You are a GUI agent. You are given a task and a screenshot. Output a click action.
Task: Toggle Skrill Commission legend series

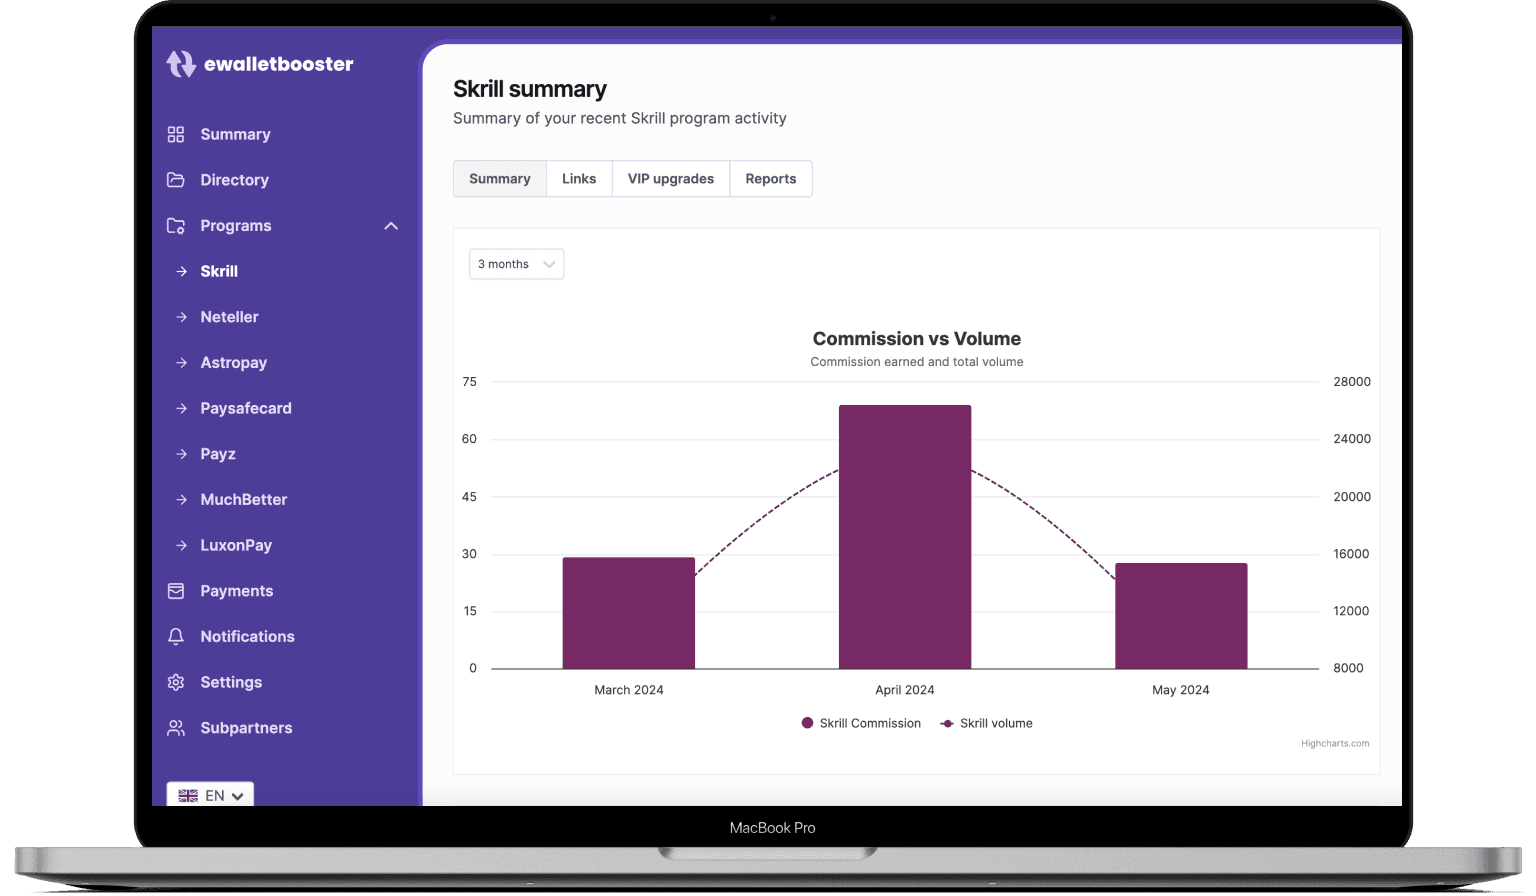(x=861, y=723)
